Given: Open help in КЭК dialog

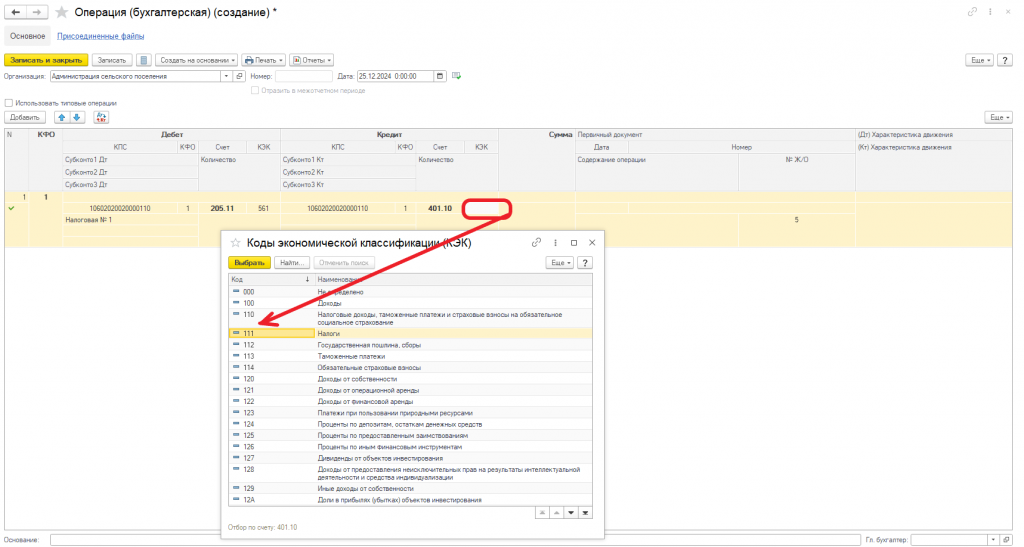Looking at the screenshot, I should pos(585,262).
